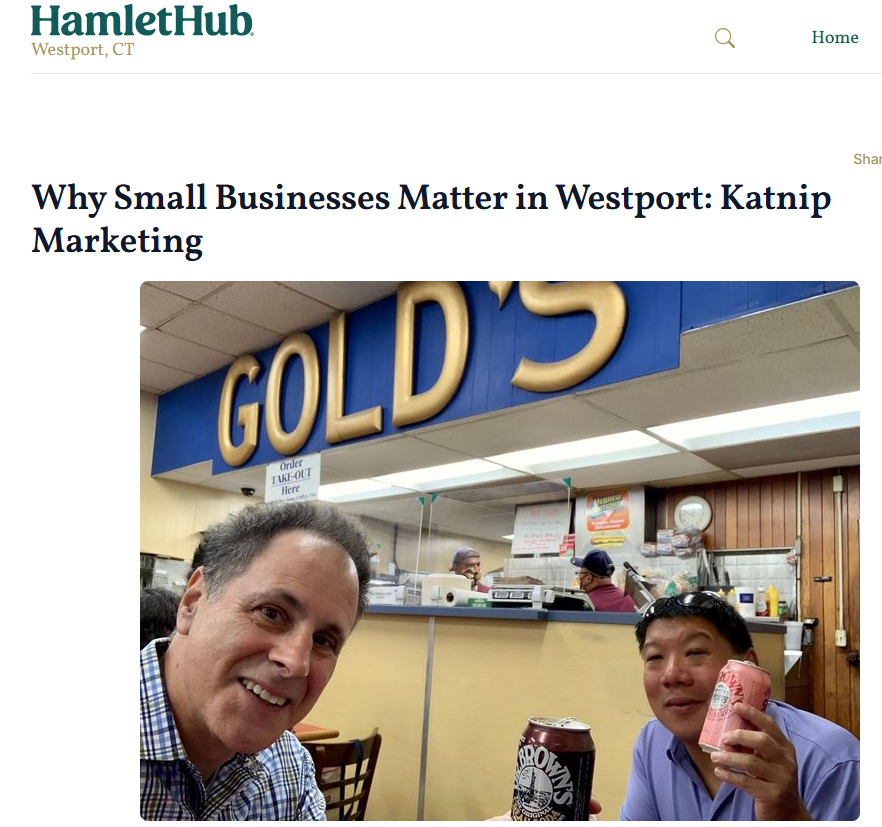The height and width of the screenshot is (827, 882).
Task: Go to the Home menu item
Action: coord(835,37)
